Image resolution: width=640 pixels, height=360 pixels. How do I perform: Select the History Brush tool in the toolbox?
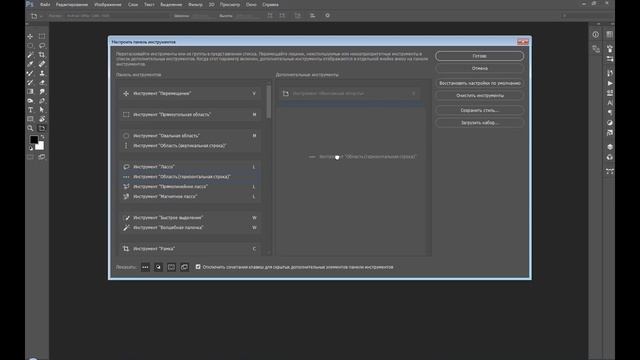click(x=30, y=82)
